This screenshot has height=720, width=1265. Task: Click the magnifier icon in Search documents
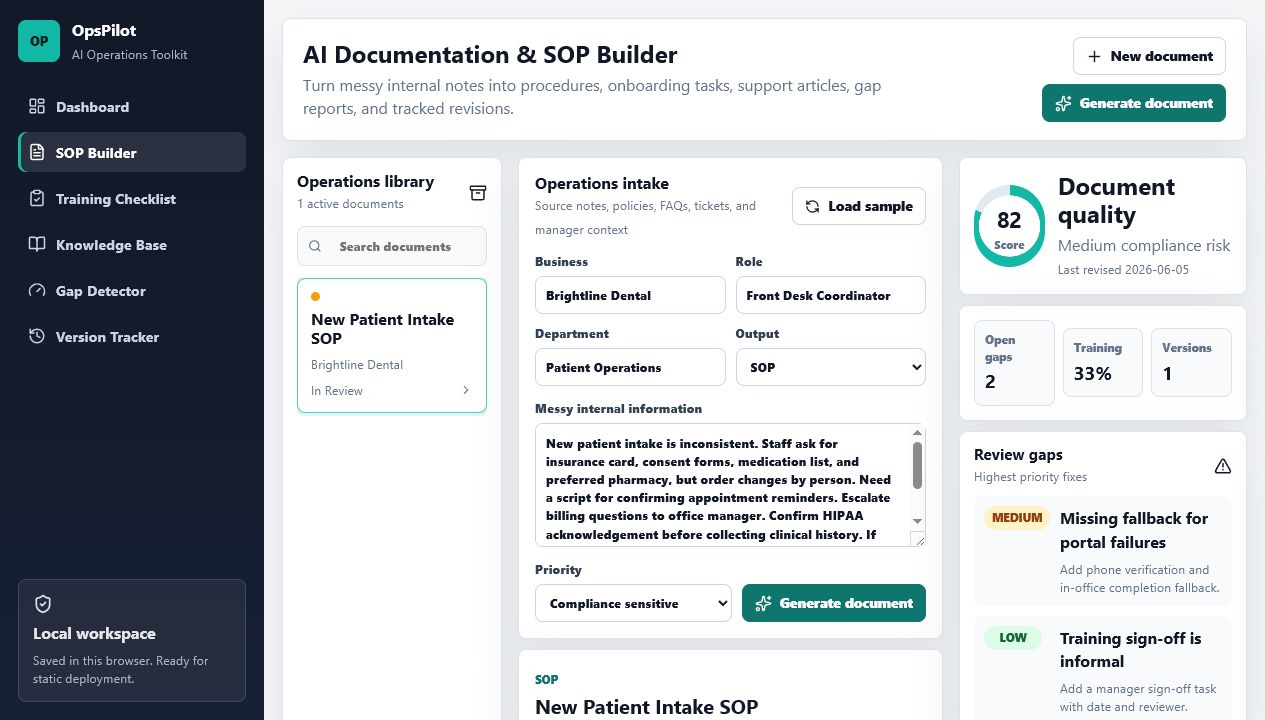315,246
